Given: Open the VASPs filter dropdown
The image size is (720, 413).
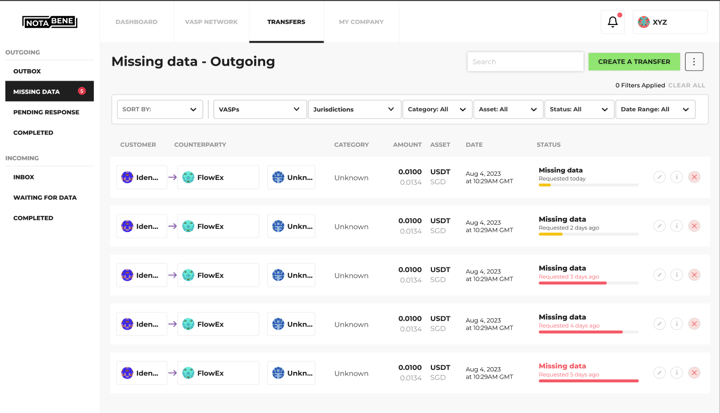Looking at the screenshot, I should 260,109.
